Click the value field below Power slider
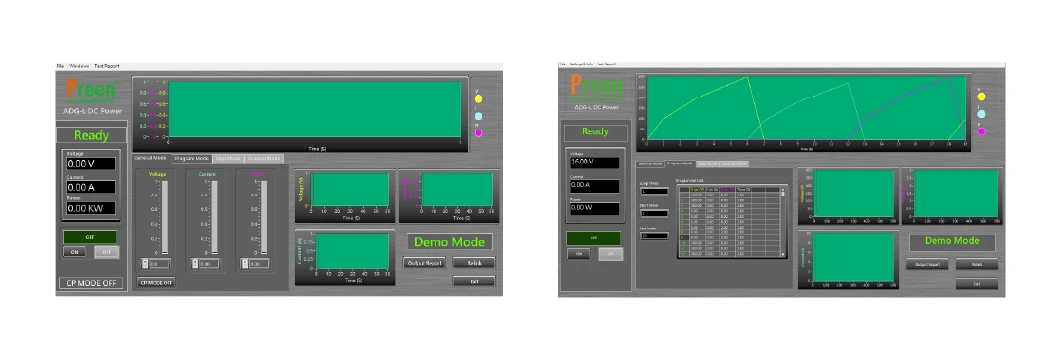This screenshot has width=1061, height=360. point(259,263)
